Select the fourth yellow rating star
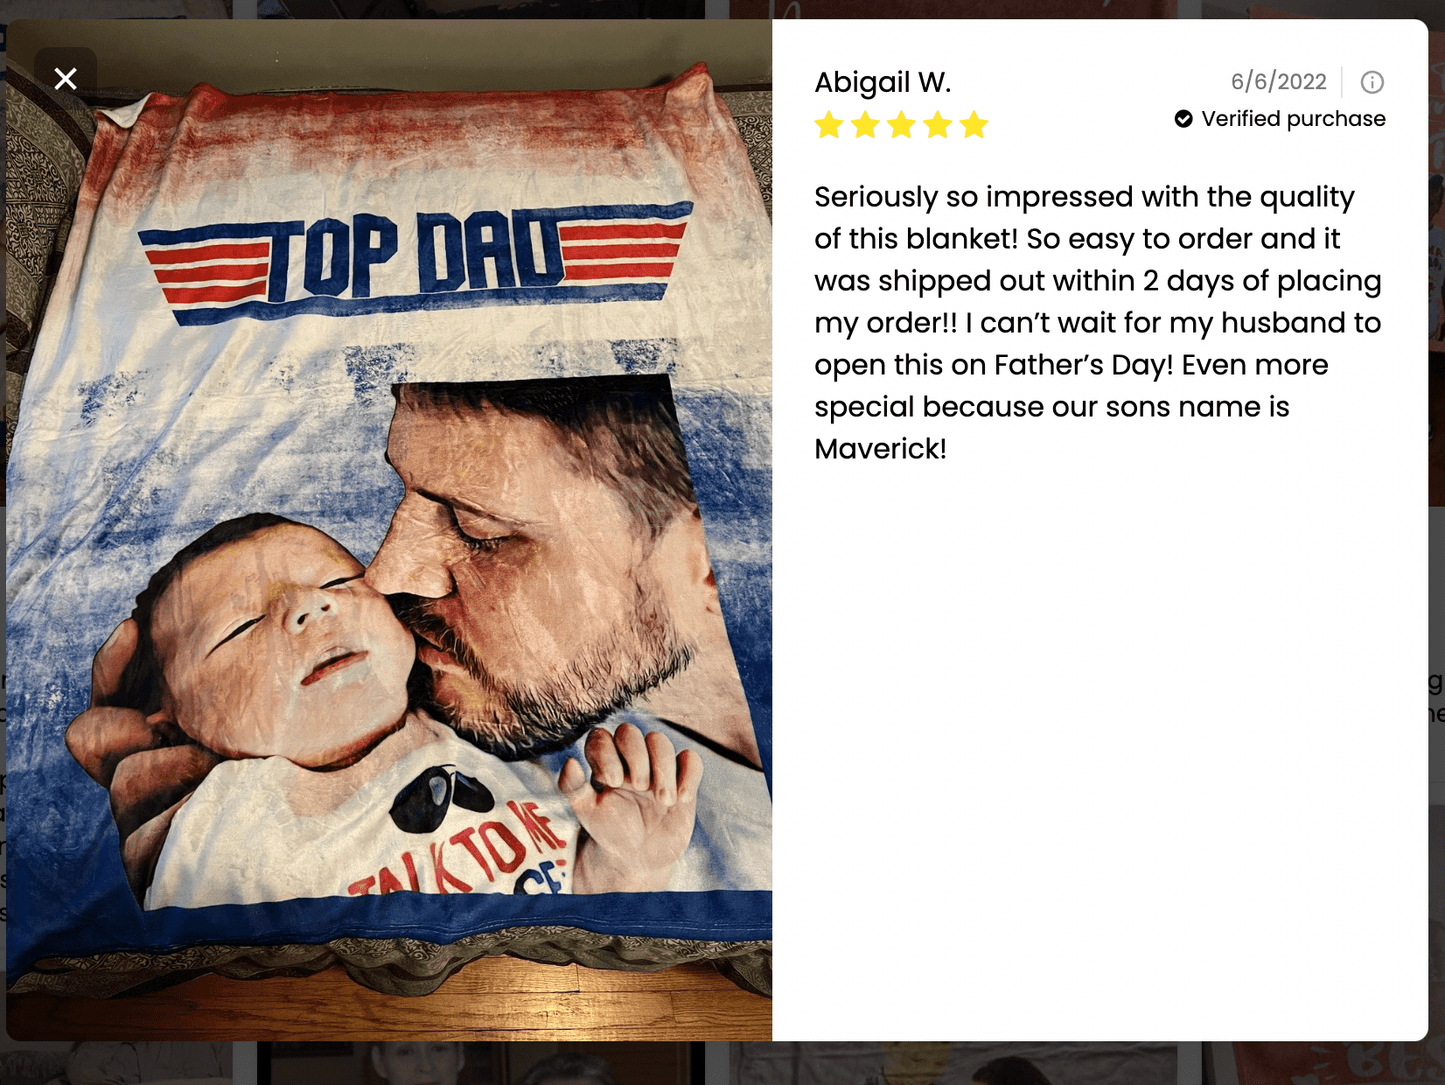Viewport: 1445px width, 1085px height. click(937, 125)
